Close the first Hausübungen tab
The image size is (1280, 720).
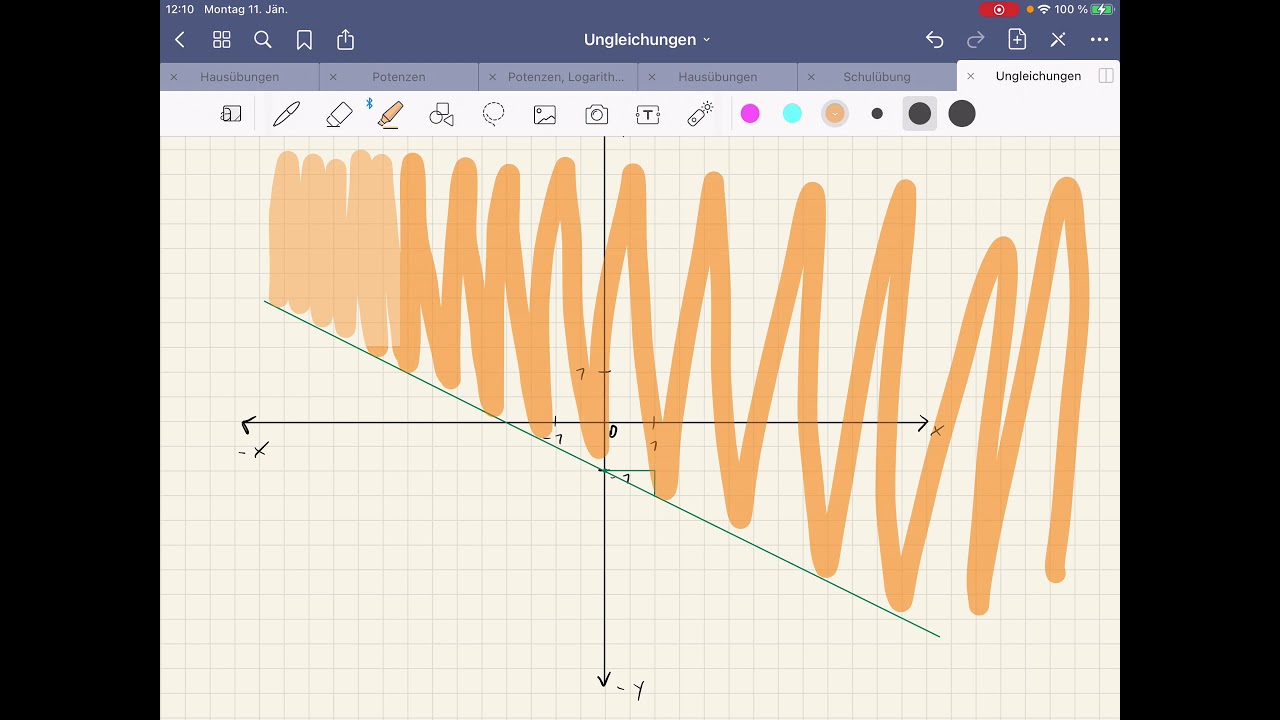(x=174, y=77)
